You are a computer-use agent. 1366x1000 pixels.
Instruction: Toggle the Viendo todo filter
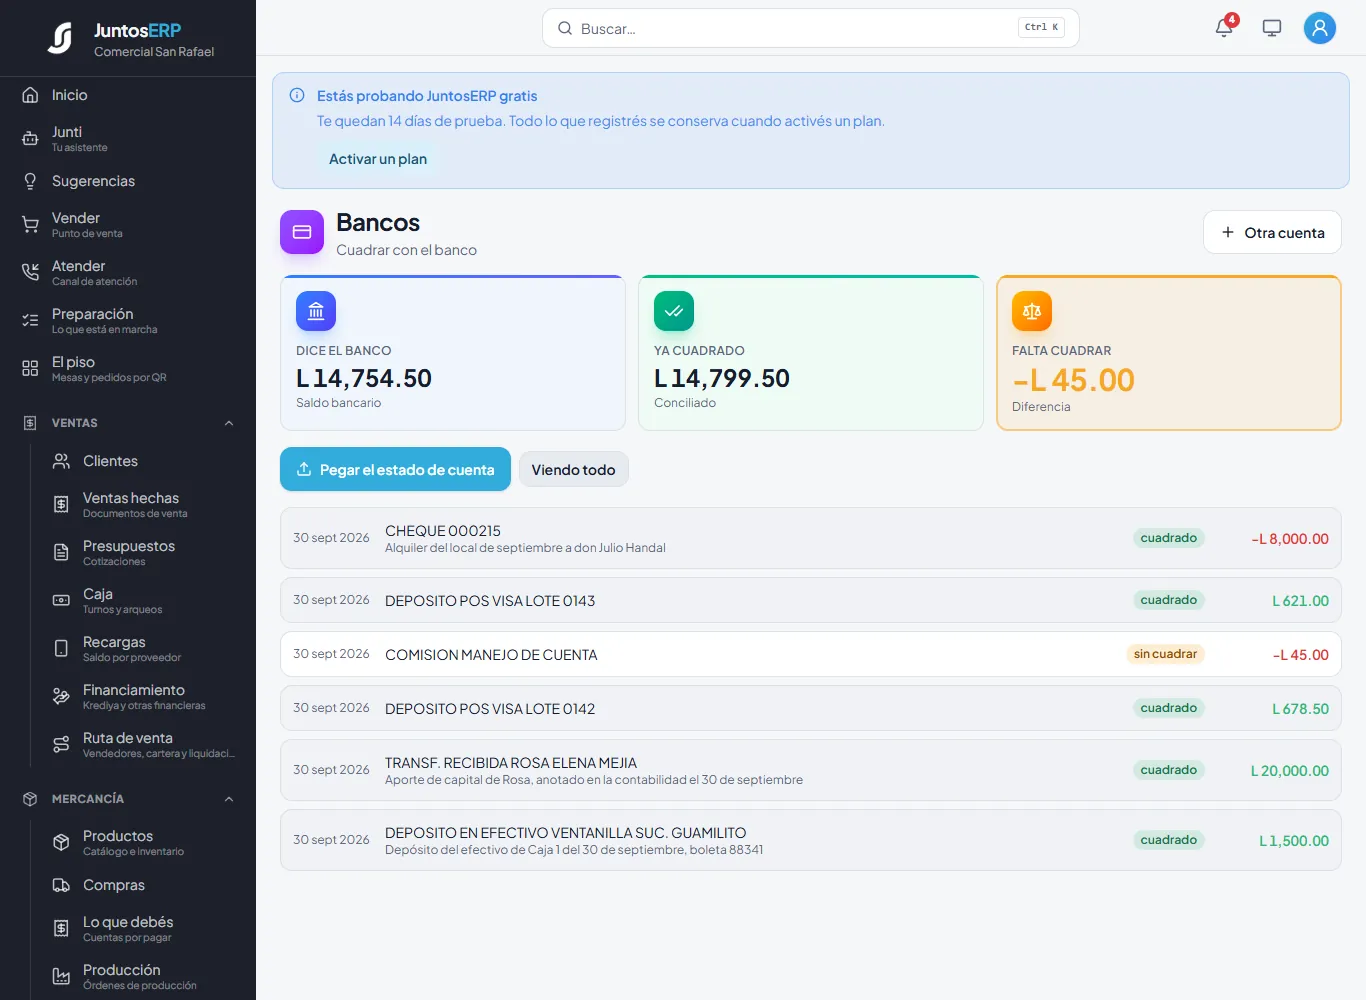[x=573, y=470]
